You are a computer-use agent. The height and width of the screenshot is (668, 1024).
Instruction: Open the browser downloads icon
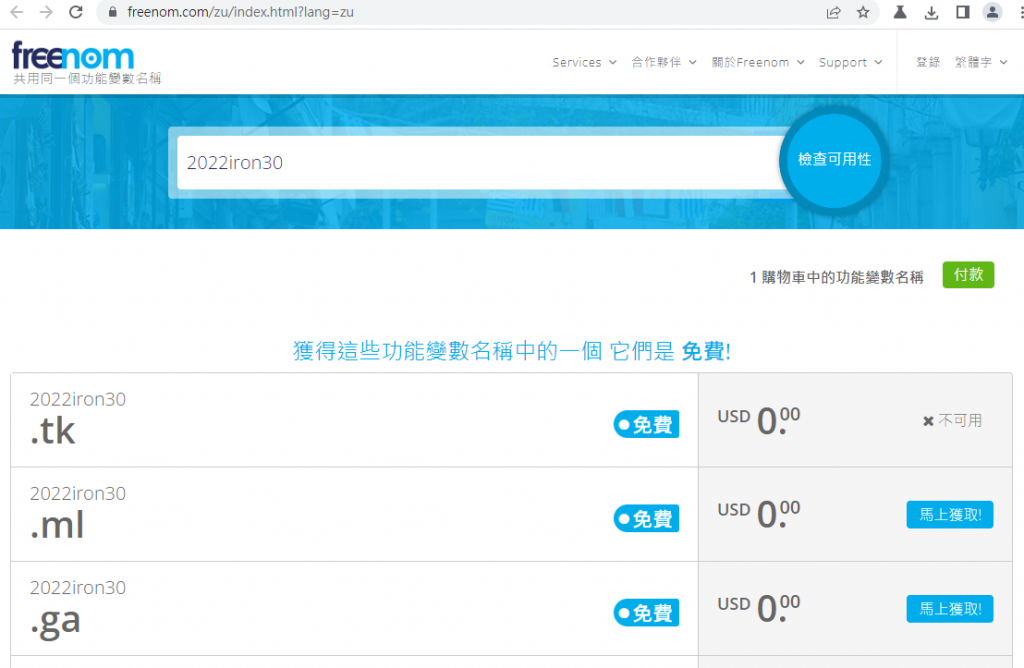click(x=931, y=12)
